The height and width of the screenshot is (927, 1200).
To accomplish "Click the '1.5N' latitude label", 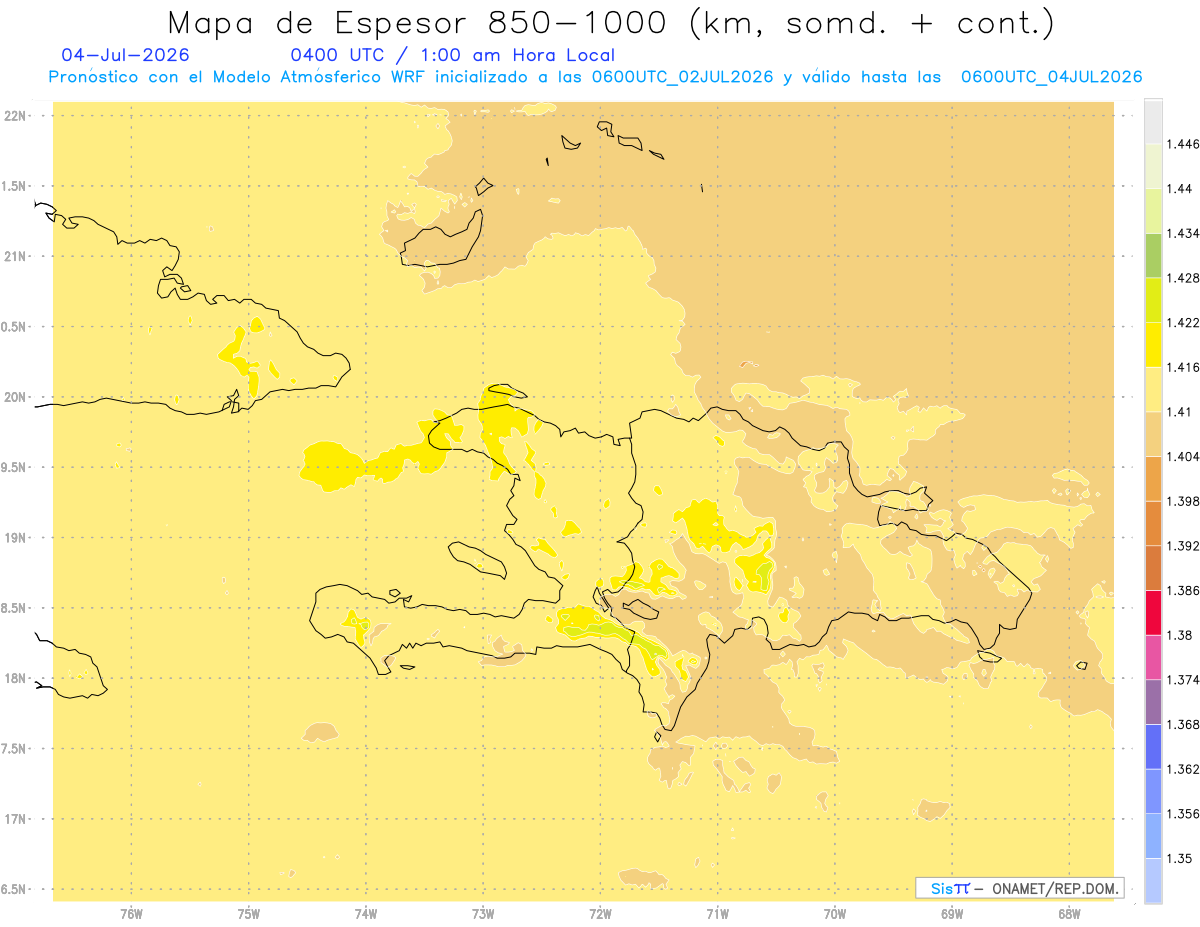I will click(15, 186).
